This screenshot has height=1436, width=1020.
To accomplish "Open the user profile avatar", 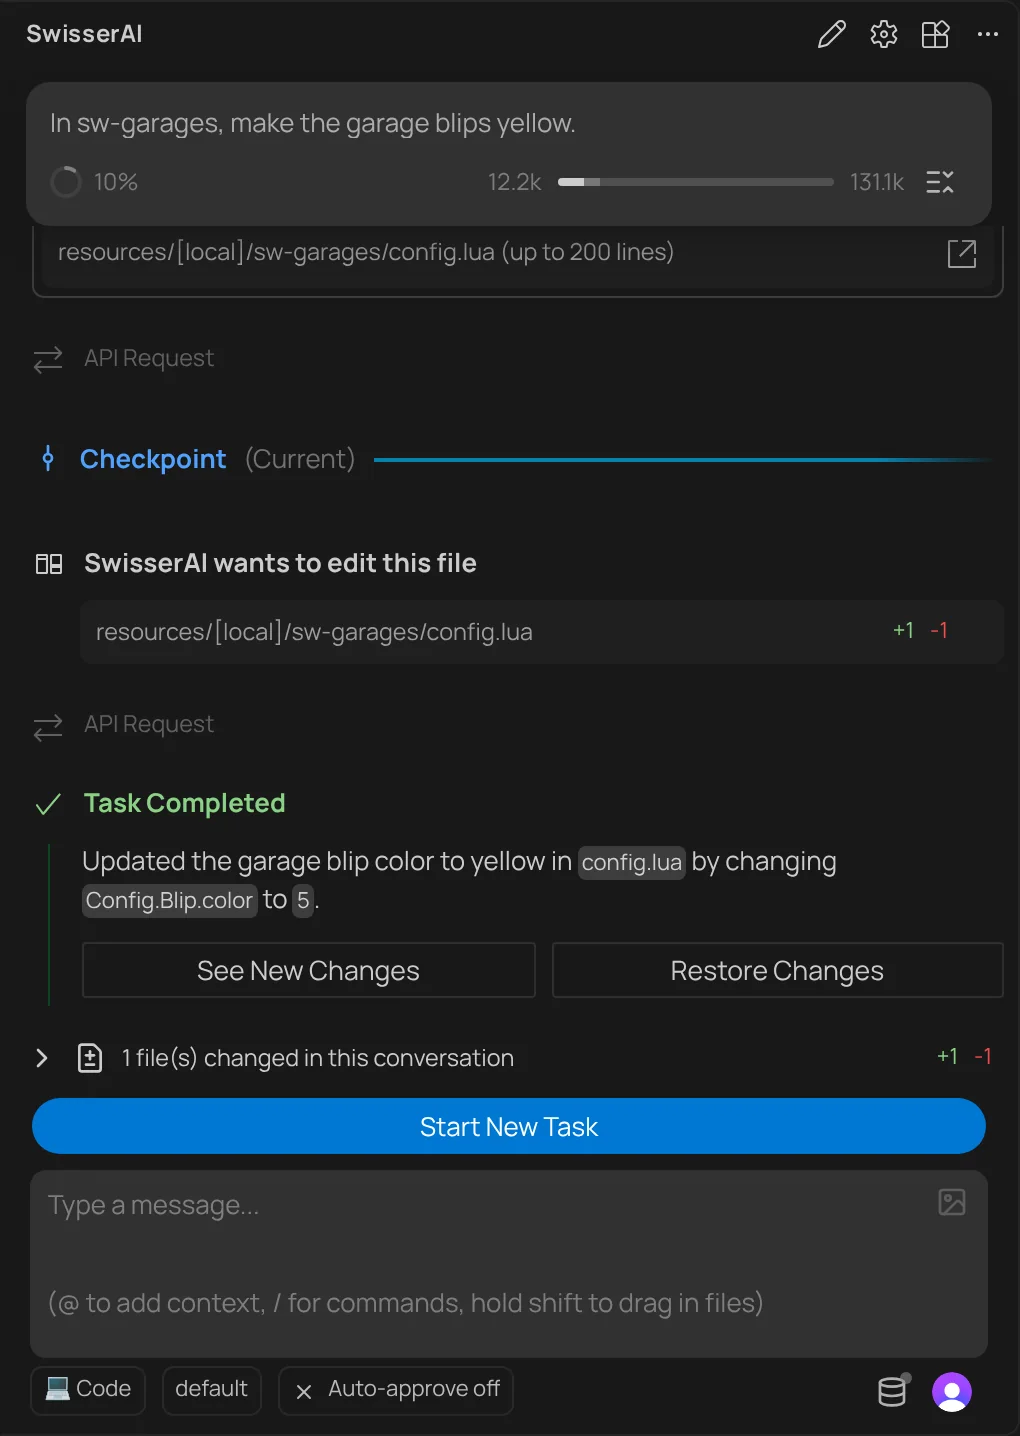I will 952,1392.
